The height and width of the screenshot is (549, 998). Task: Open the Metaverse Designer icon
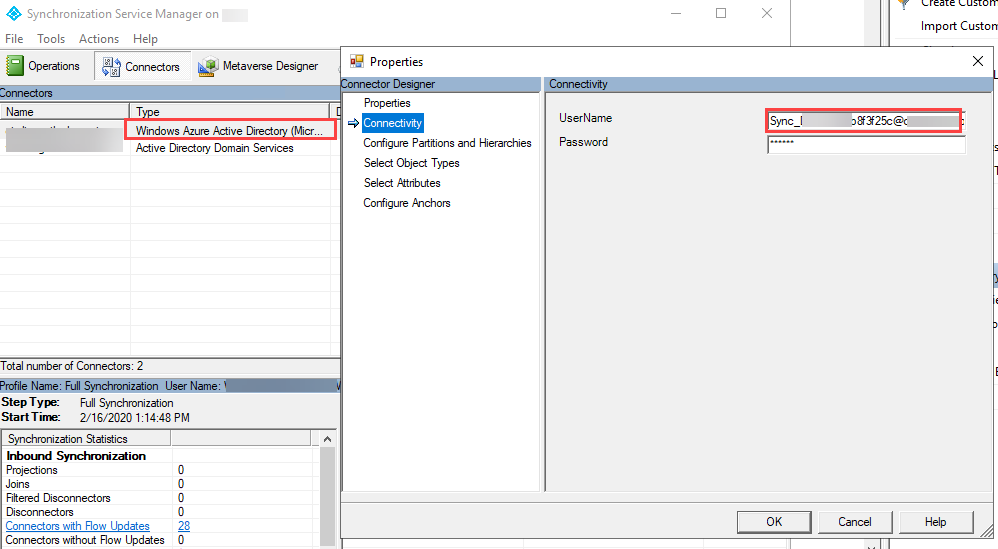(207, 66)
